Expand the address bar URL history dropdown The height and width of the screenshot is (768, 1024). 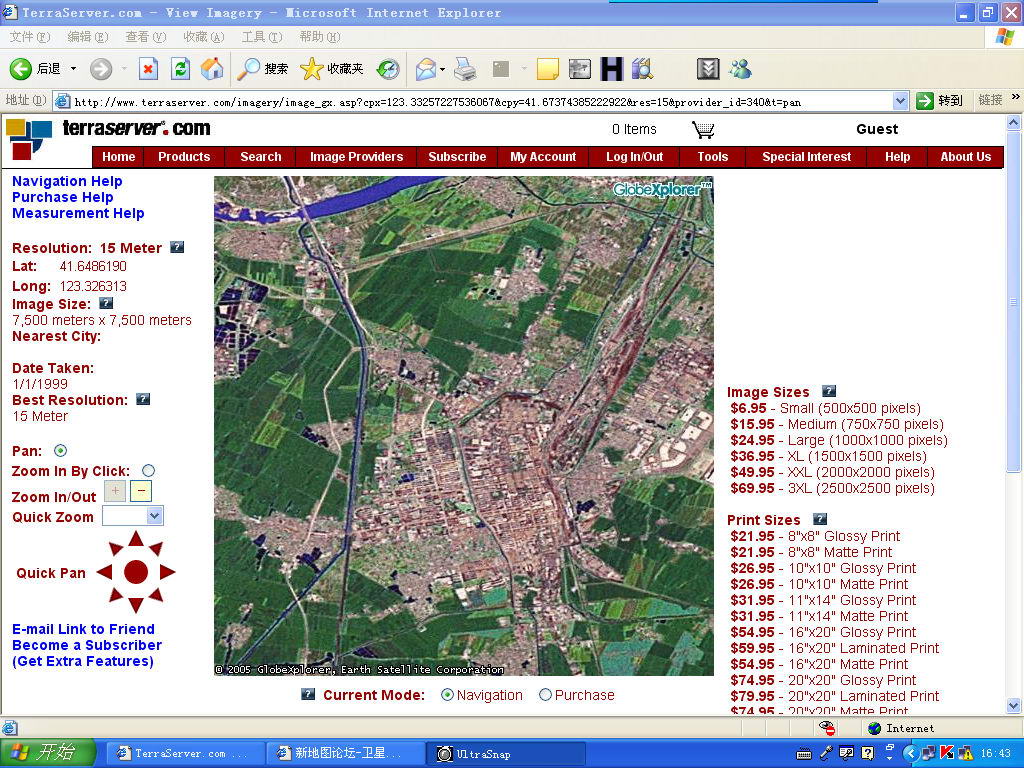(x=900, y=101)
